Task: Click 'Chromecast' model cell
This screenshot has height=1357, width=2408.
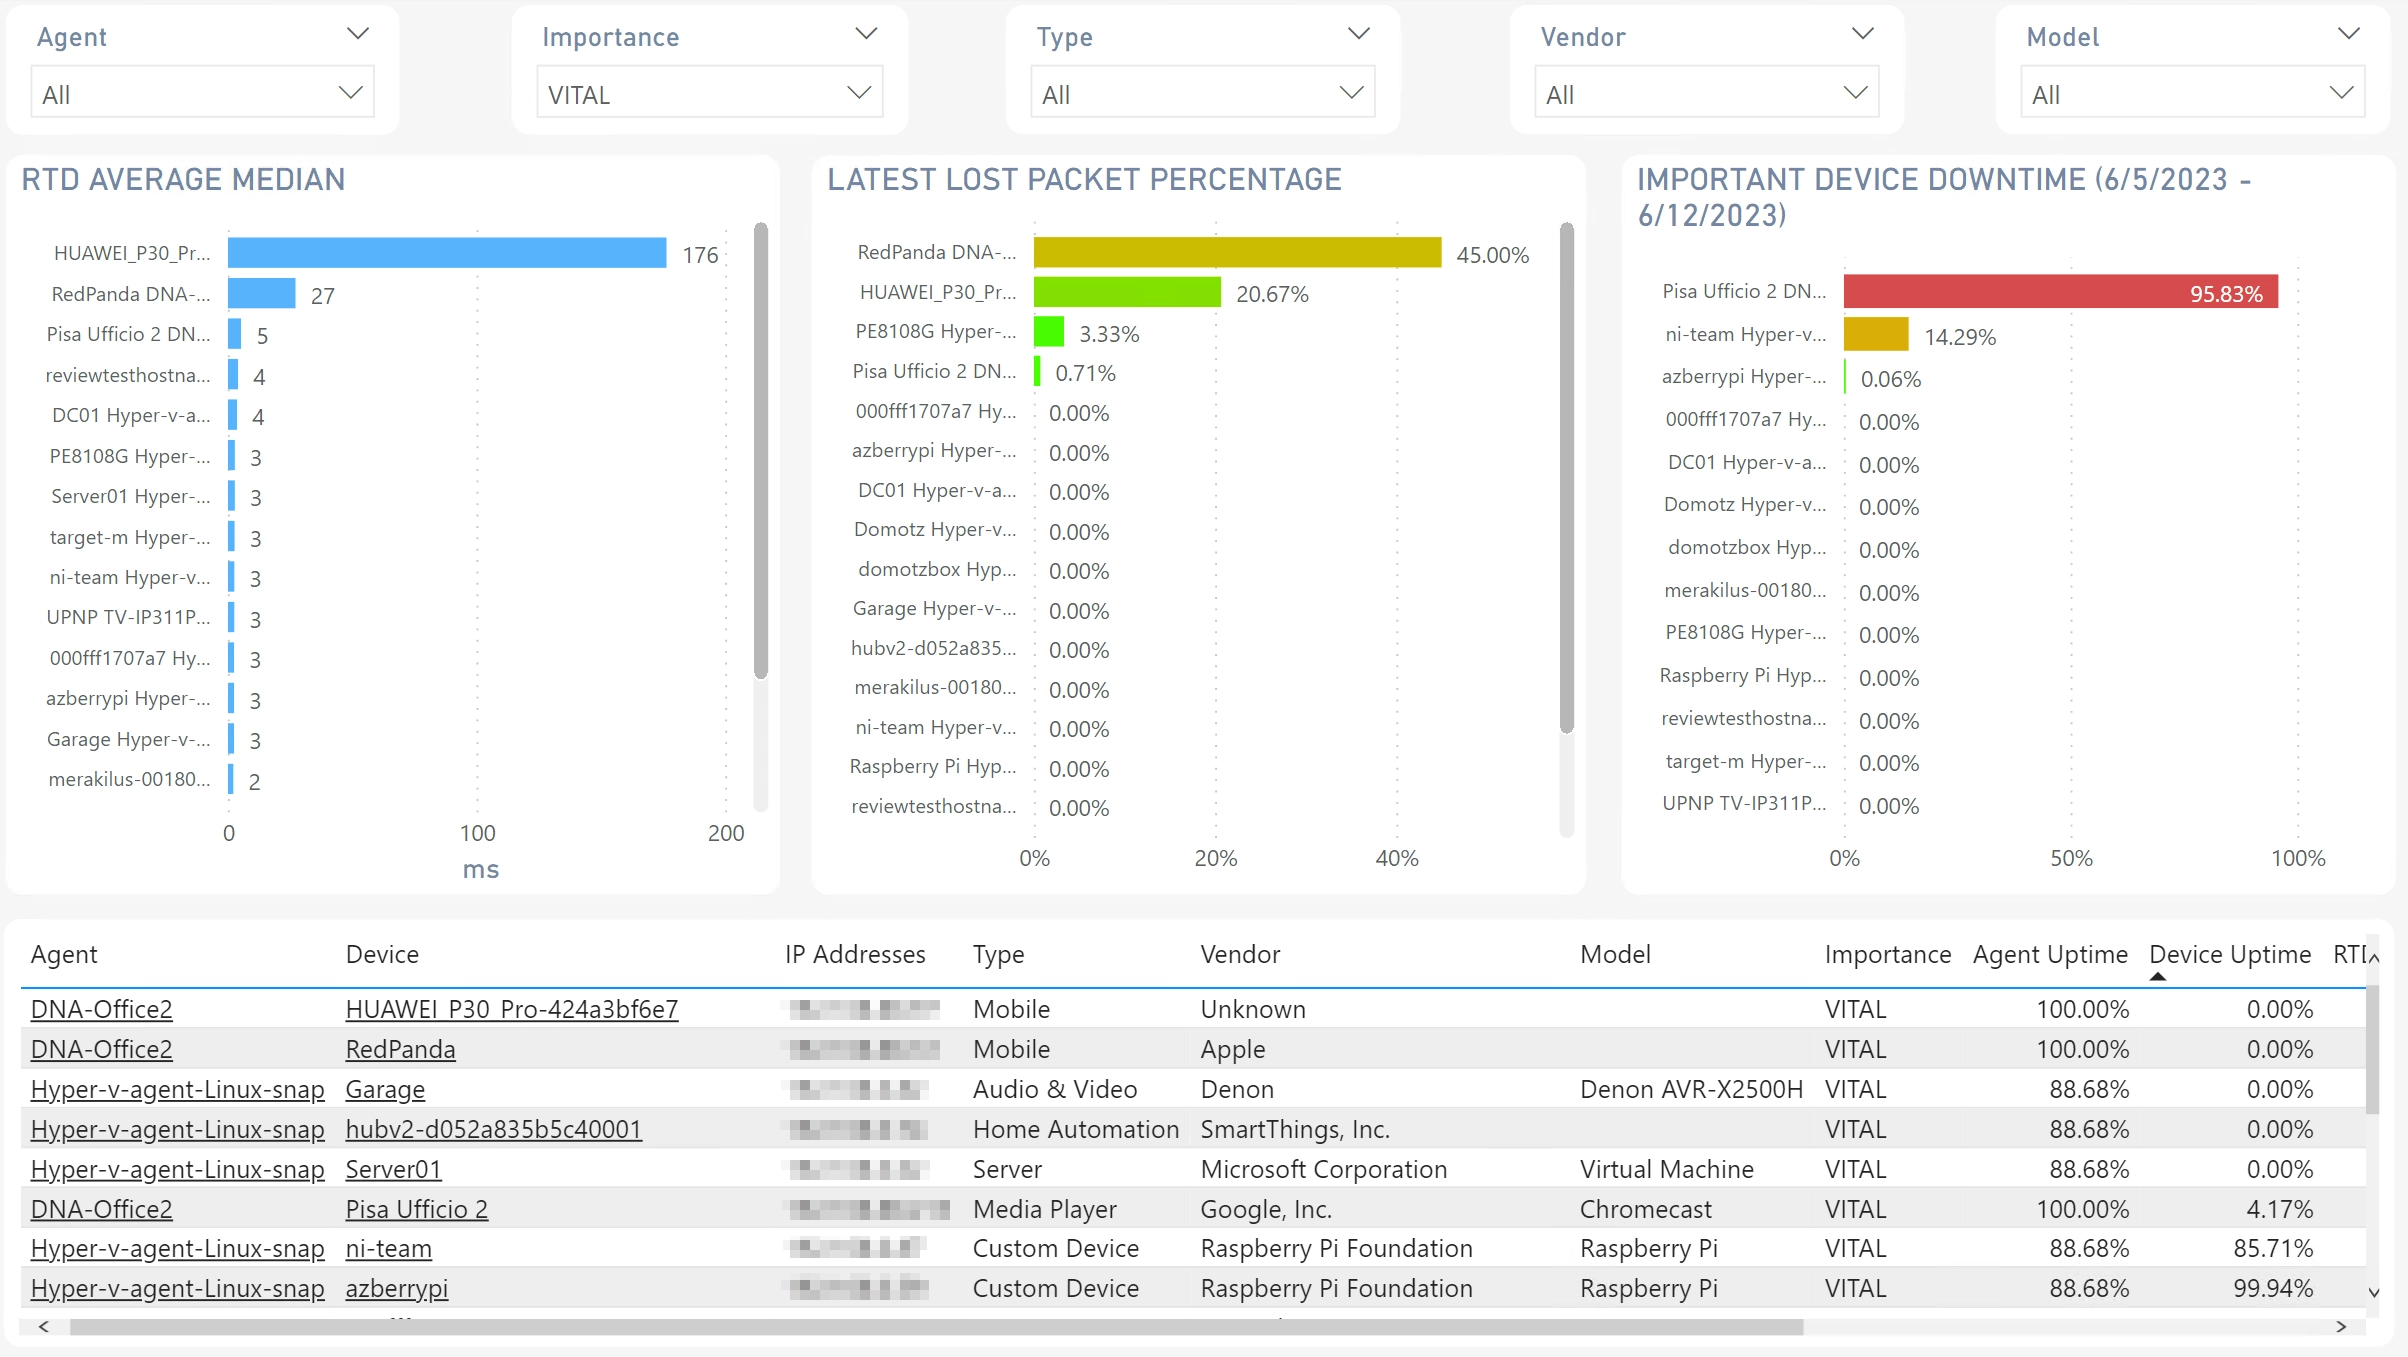Action: point(1646,1209)
